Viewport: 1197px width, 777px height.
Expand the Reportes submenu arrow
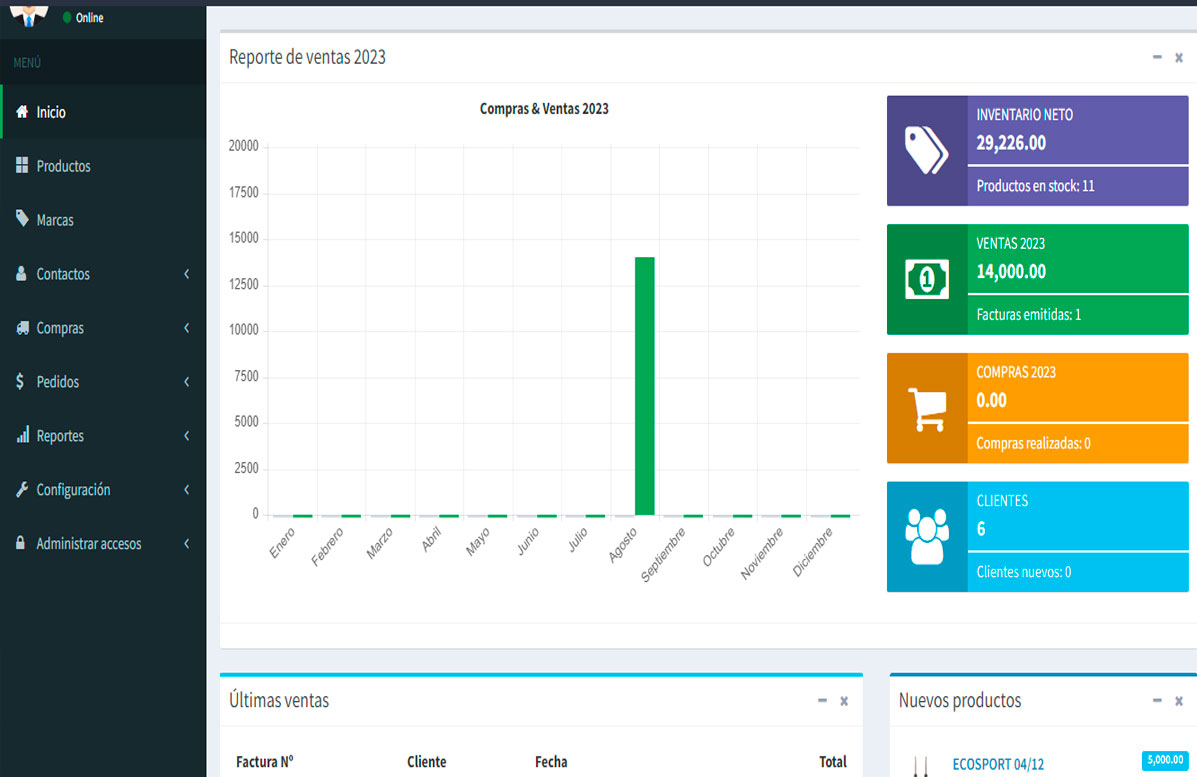[187, 436]
